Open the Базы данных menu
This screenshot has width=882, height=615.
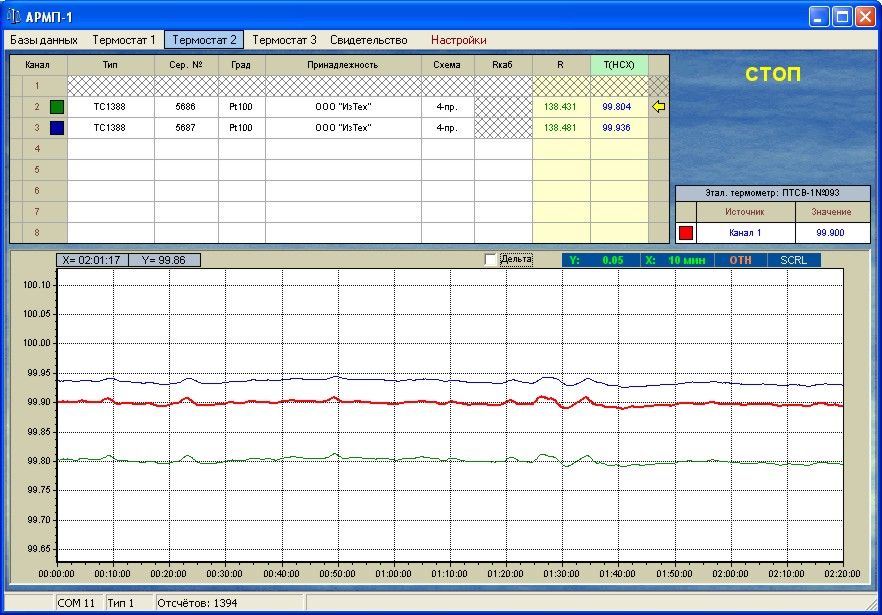pyautogui.click(x=44, y=40)
